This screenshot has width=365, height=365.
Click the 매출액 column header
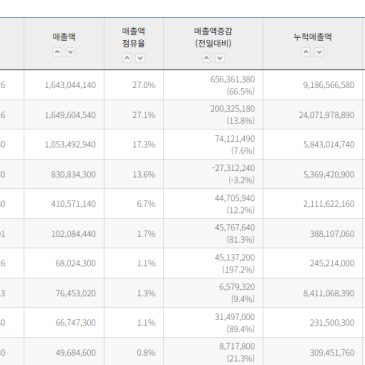pos(64,37)
